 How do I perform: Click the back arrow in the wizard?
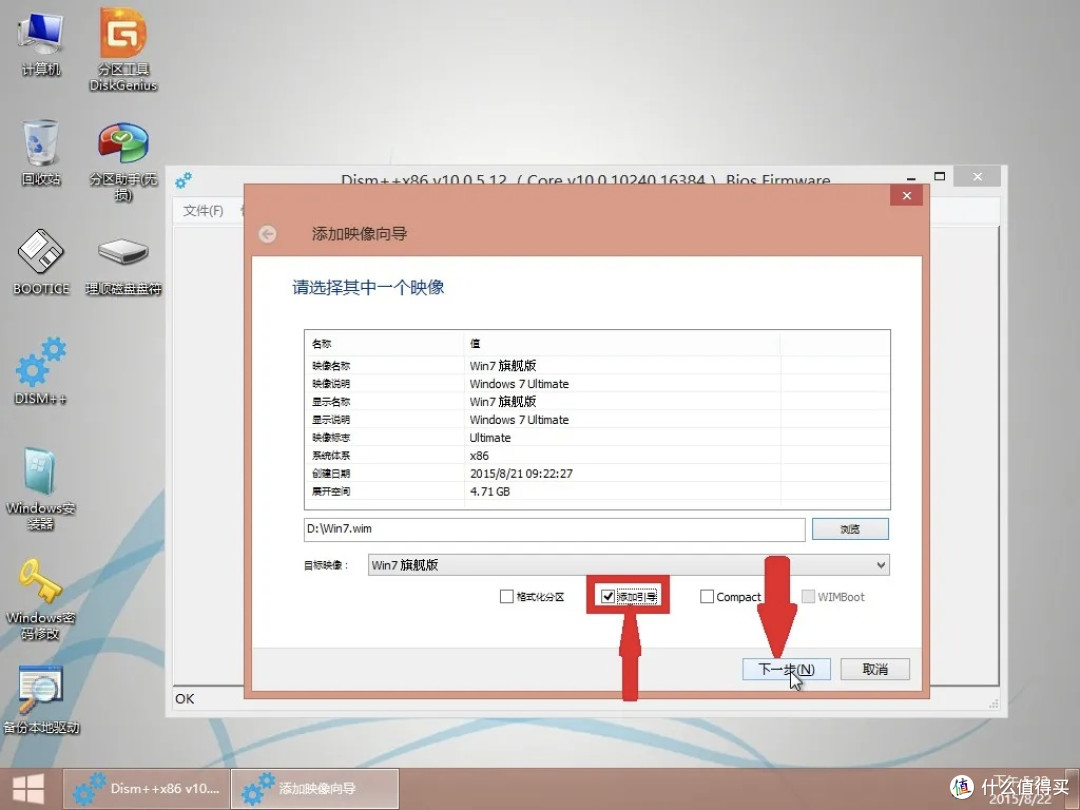click(x=268, y=234)
